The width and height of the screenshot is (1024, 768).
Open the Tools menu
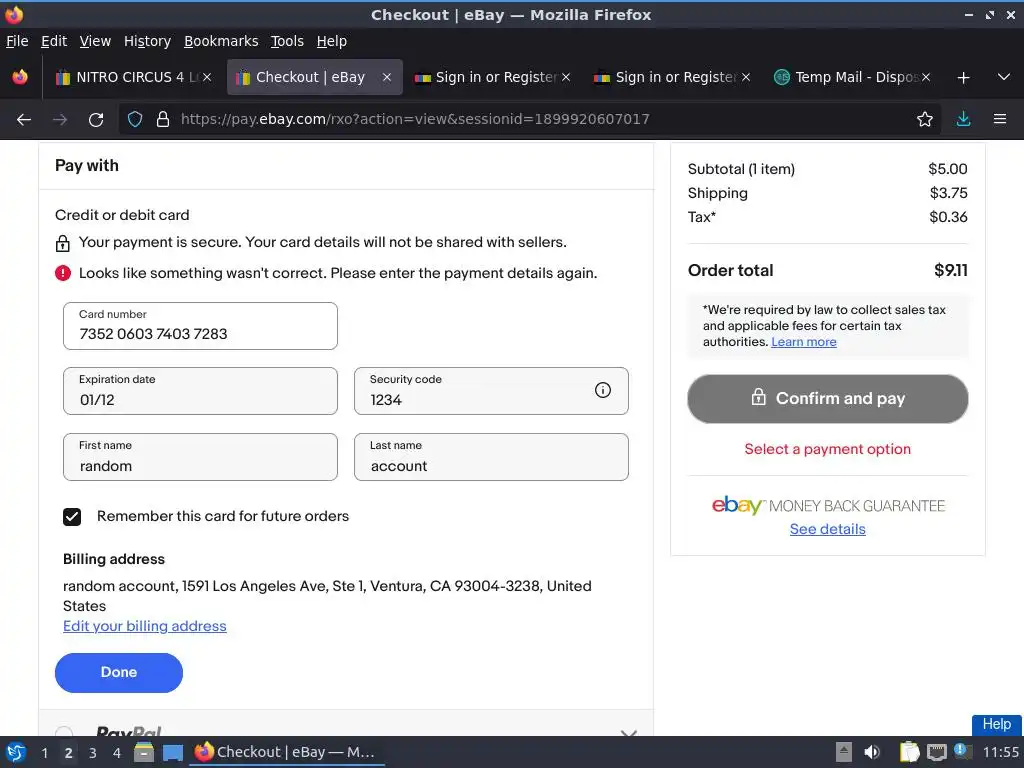coord(287,41)
